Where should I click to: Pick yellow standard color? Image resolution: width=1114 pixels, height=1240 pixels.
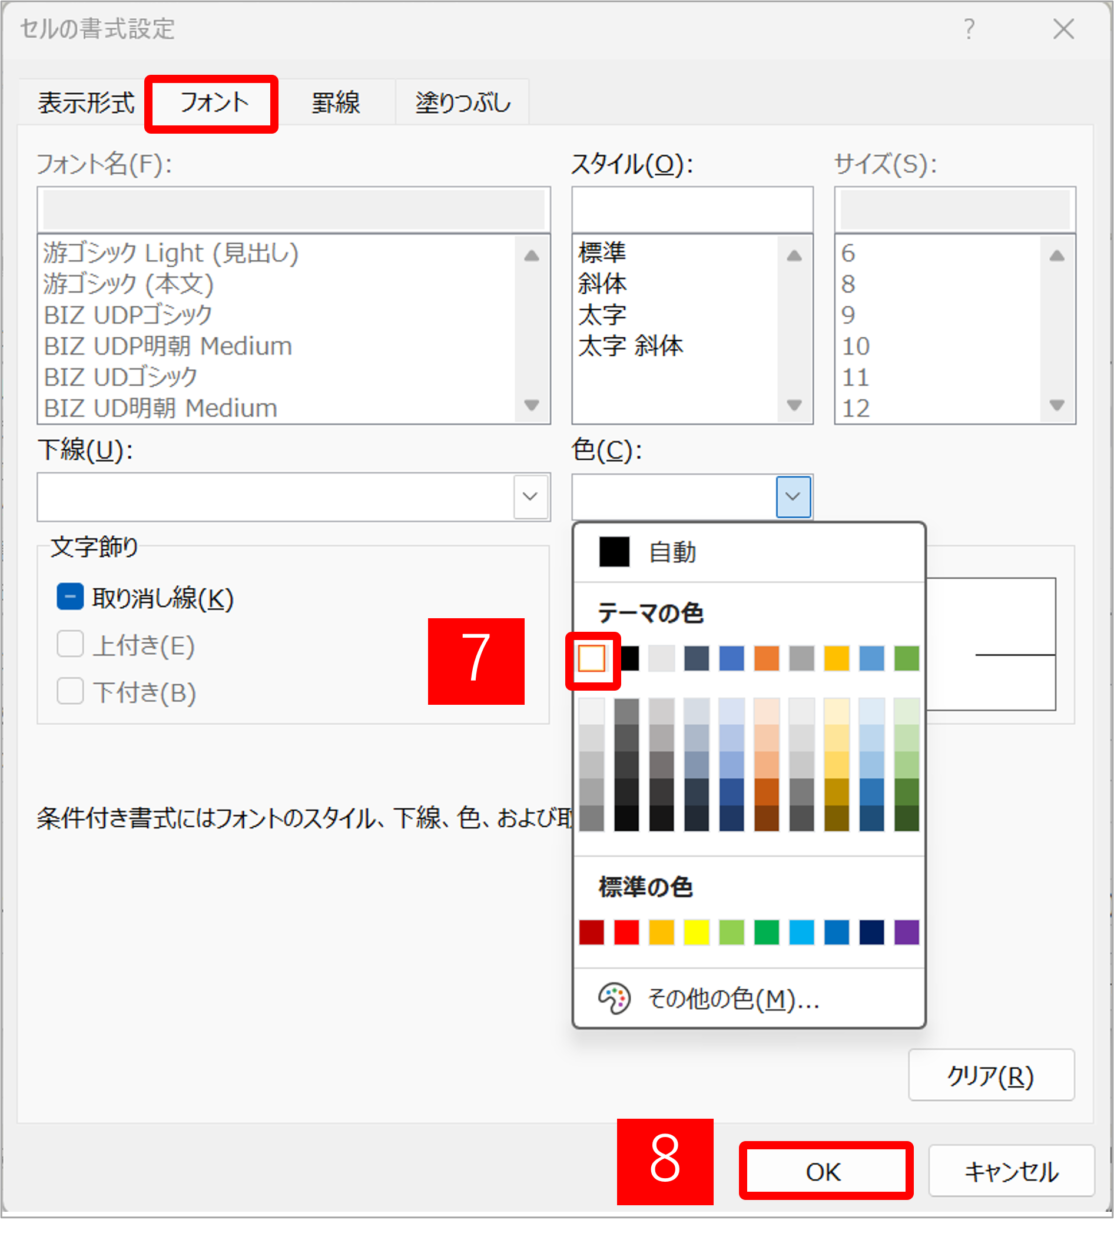pos(697,932)
